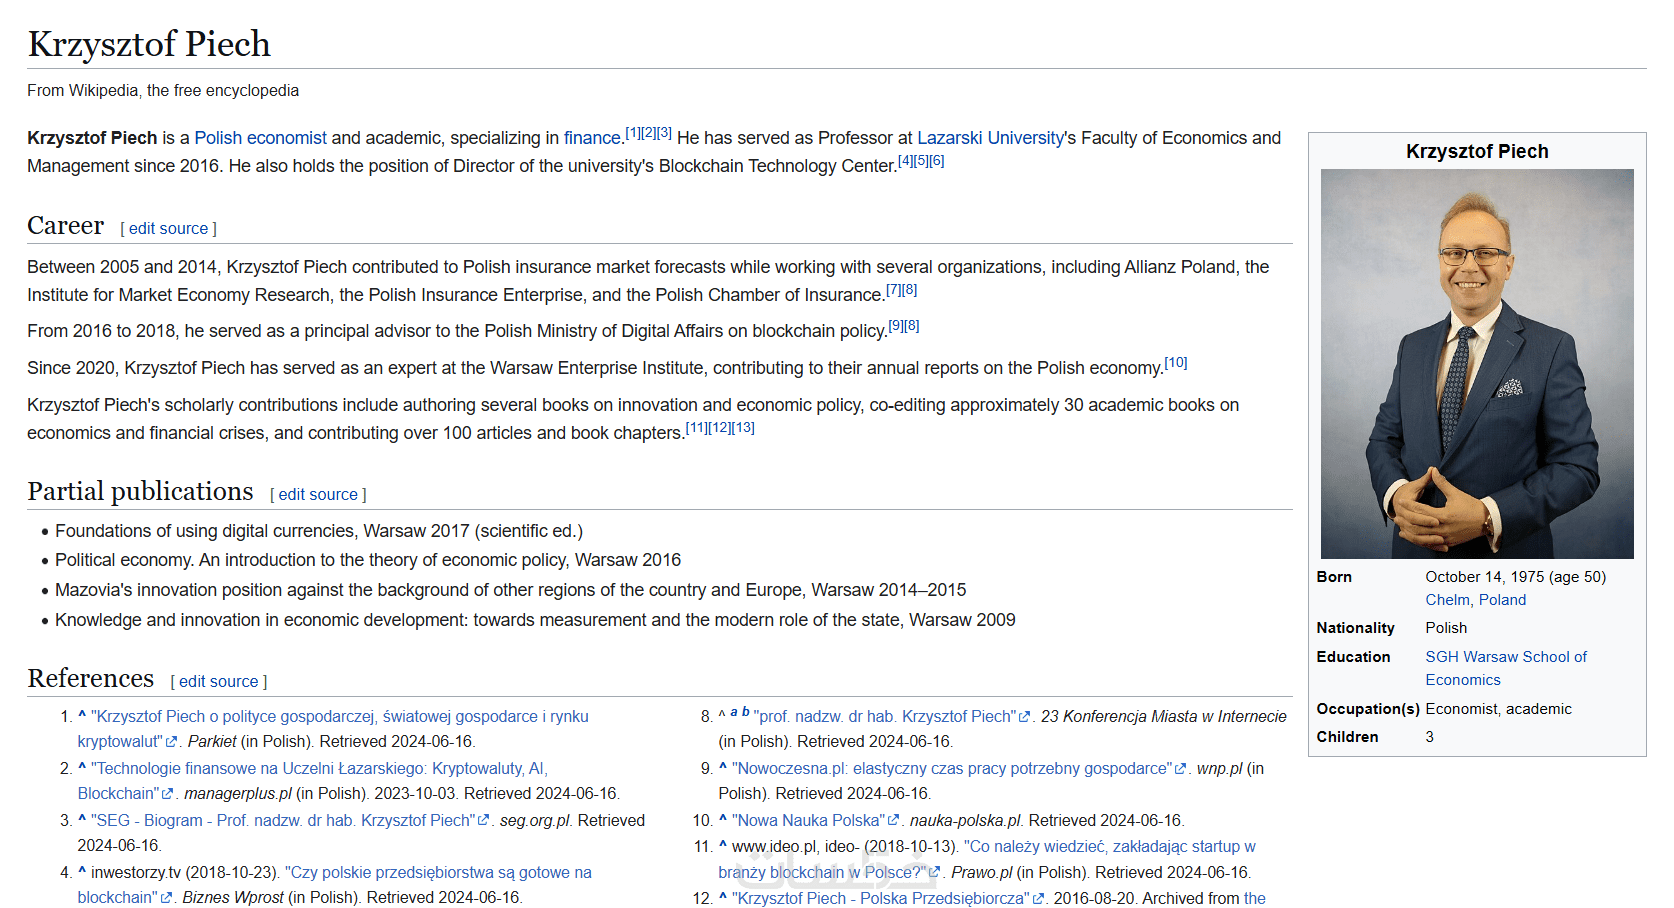Click the caret backlink of reference 2
Viewport: 1674px width, 908px height.
(82, 768)
